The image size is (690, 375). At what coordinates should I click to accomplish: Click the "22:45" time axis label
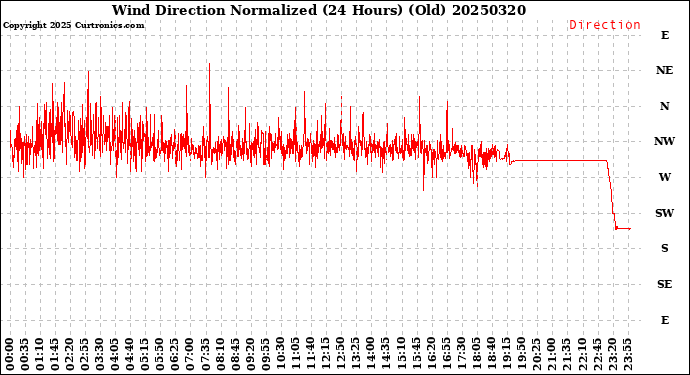(x=597, y=354)
